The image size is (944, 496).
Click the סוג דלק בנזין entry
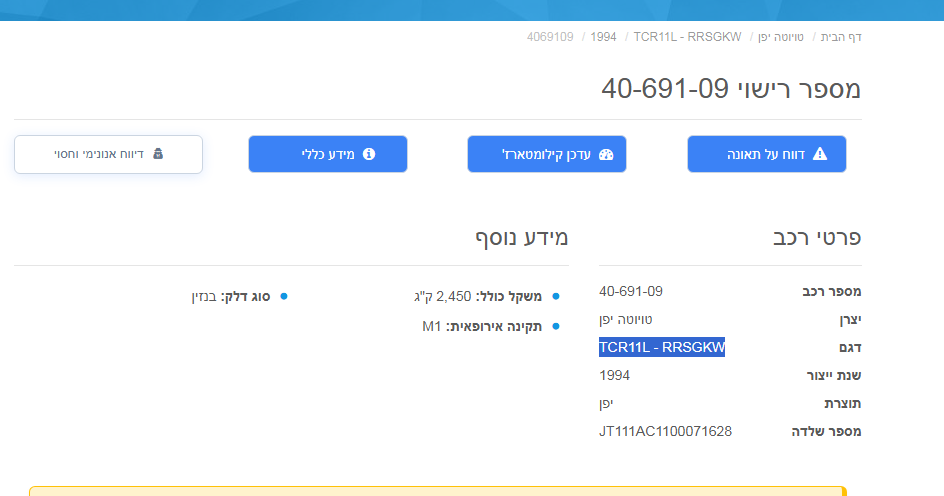(231, 297)
